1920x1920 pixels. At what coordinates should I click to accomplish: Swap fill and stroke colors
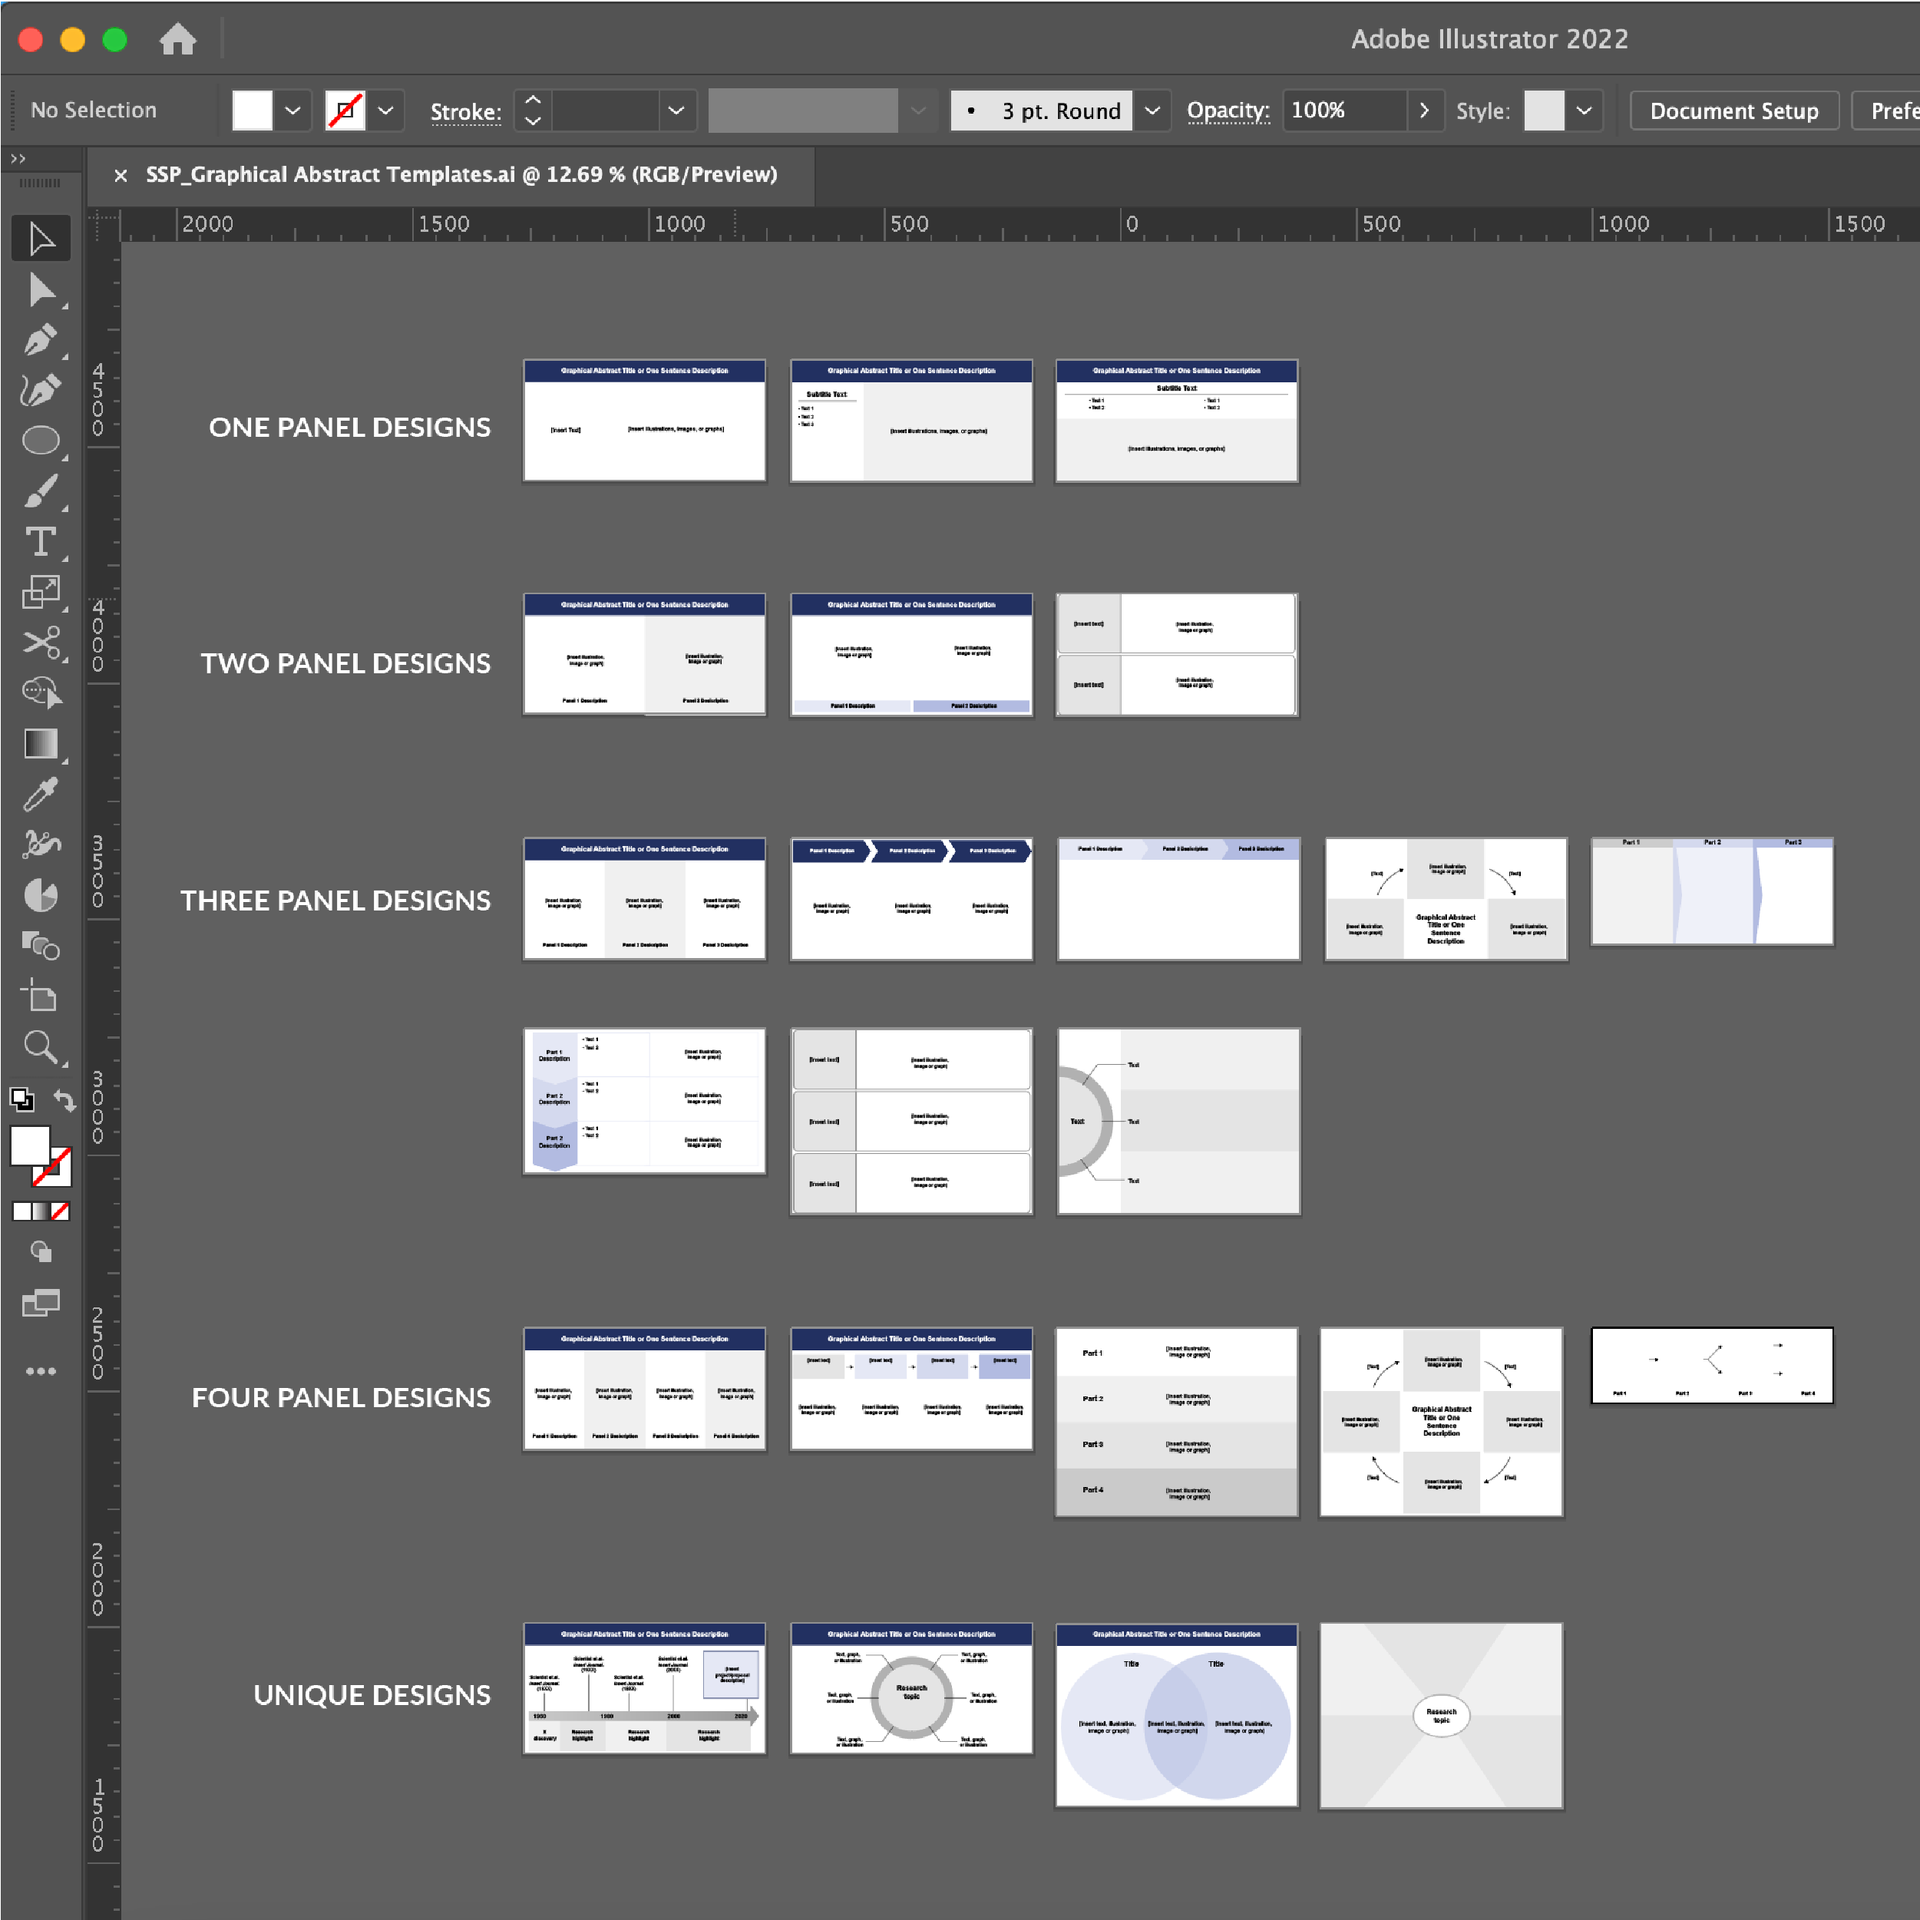tap(65, 1101)
